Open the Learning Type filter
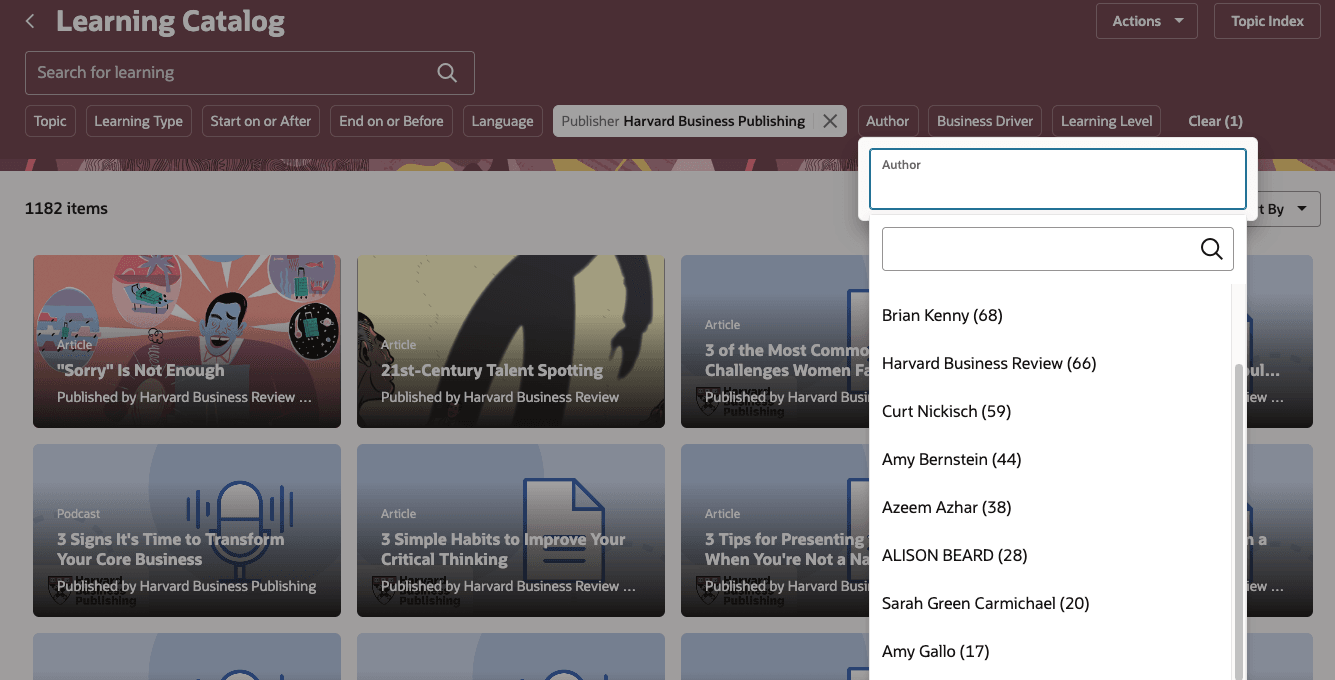The width and height of the screenshot is (1335, 680). click(138, 121)
